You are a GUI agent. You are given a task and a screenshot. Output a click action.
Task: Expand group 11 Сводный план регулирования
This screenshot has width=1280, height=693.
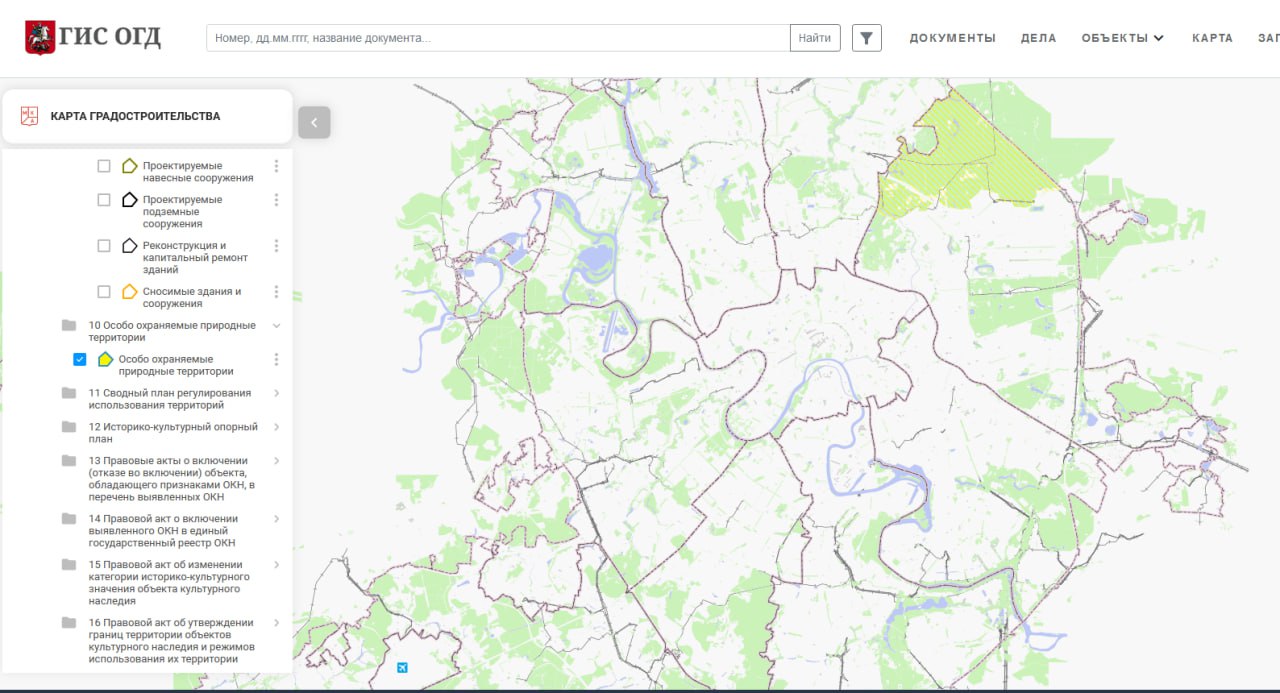pyautogui.click(x=277, y=393)
